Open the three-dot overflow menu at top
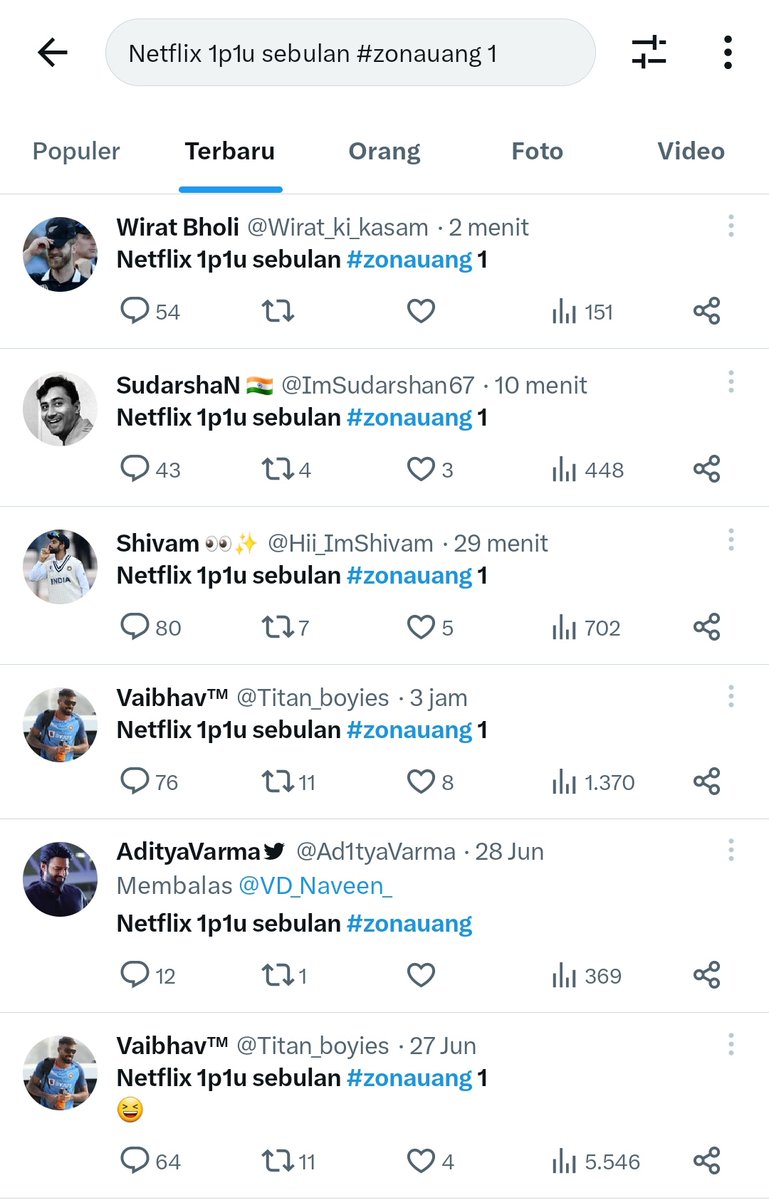Image resolution: width=769 pixels, height=1200 pixels. click(x=728, y=52)
